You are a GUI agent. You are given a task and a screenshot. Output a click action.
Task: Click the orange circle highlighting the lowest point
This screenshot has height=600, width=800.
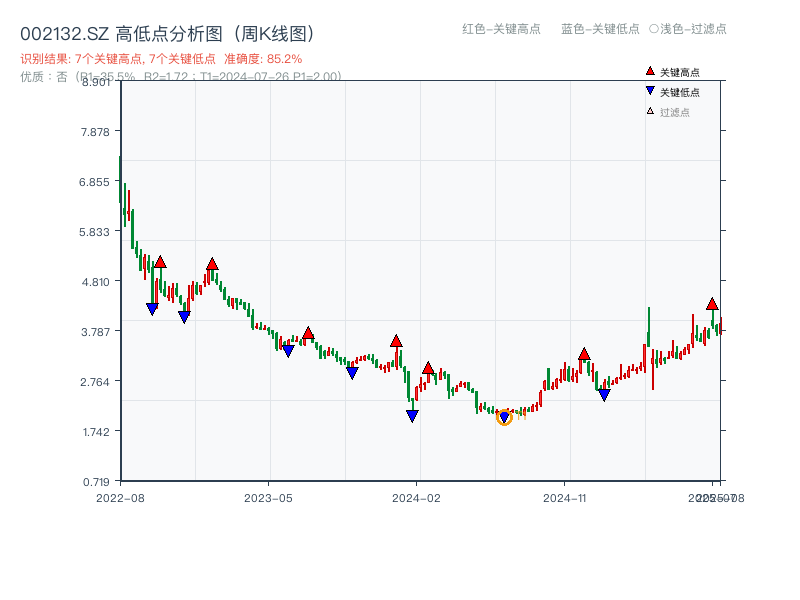[x=503, y=417]
